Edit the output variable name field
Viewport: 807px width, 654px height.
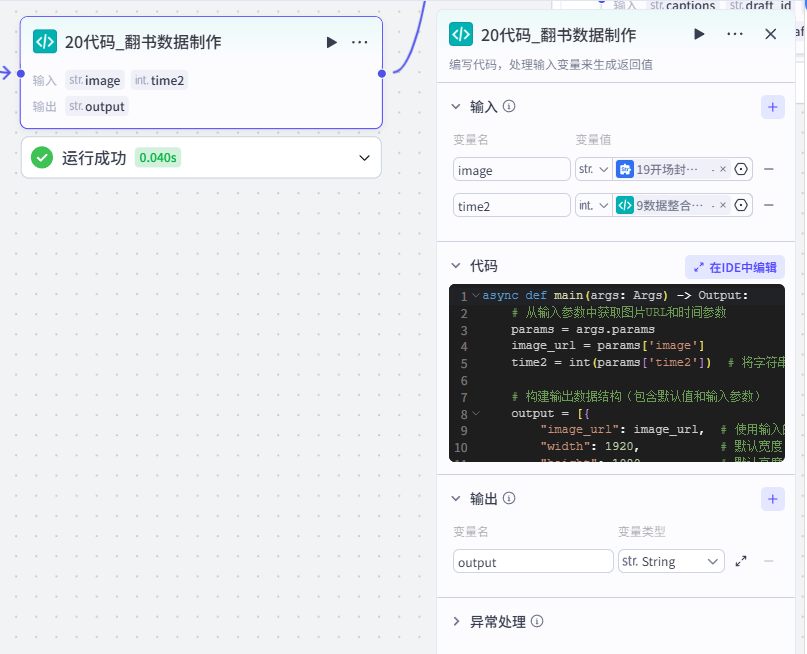(533, 561)
